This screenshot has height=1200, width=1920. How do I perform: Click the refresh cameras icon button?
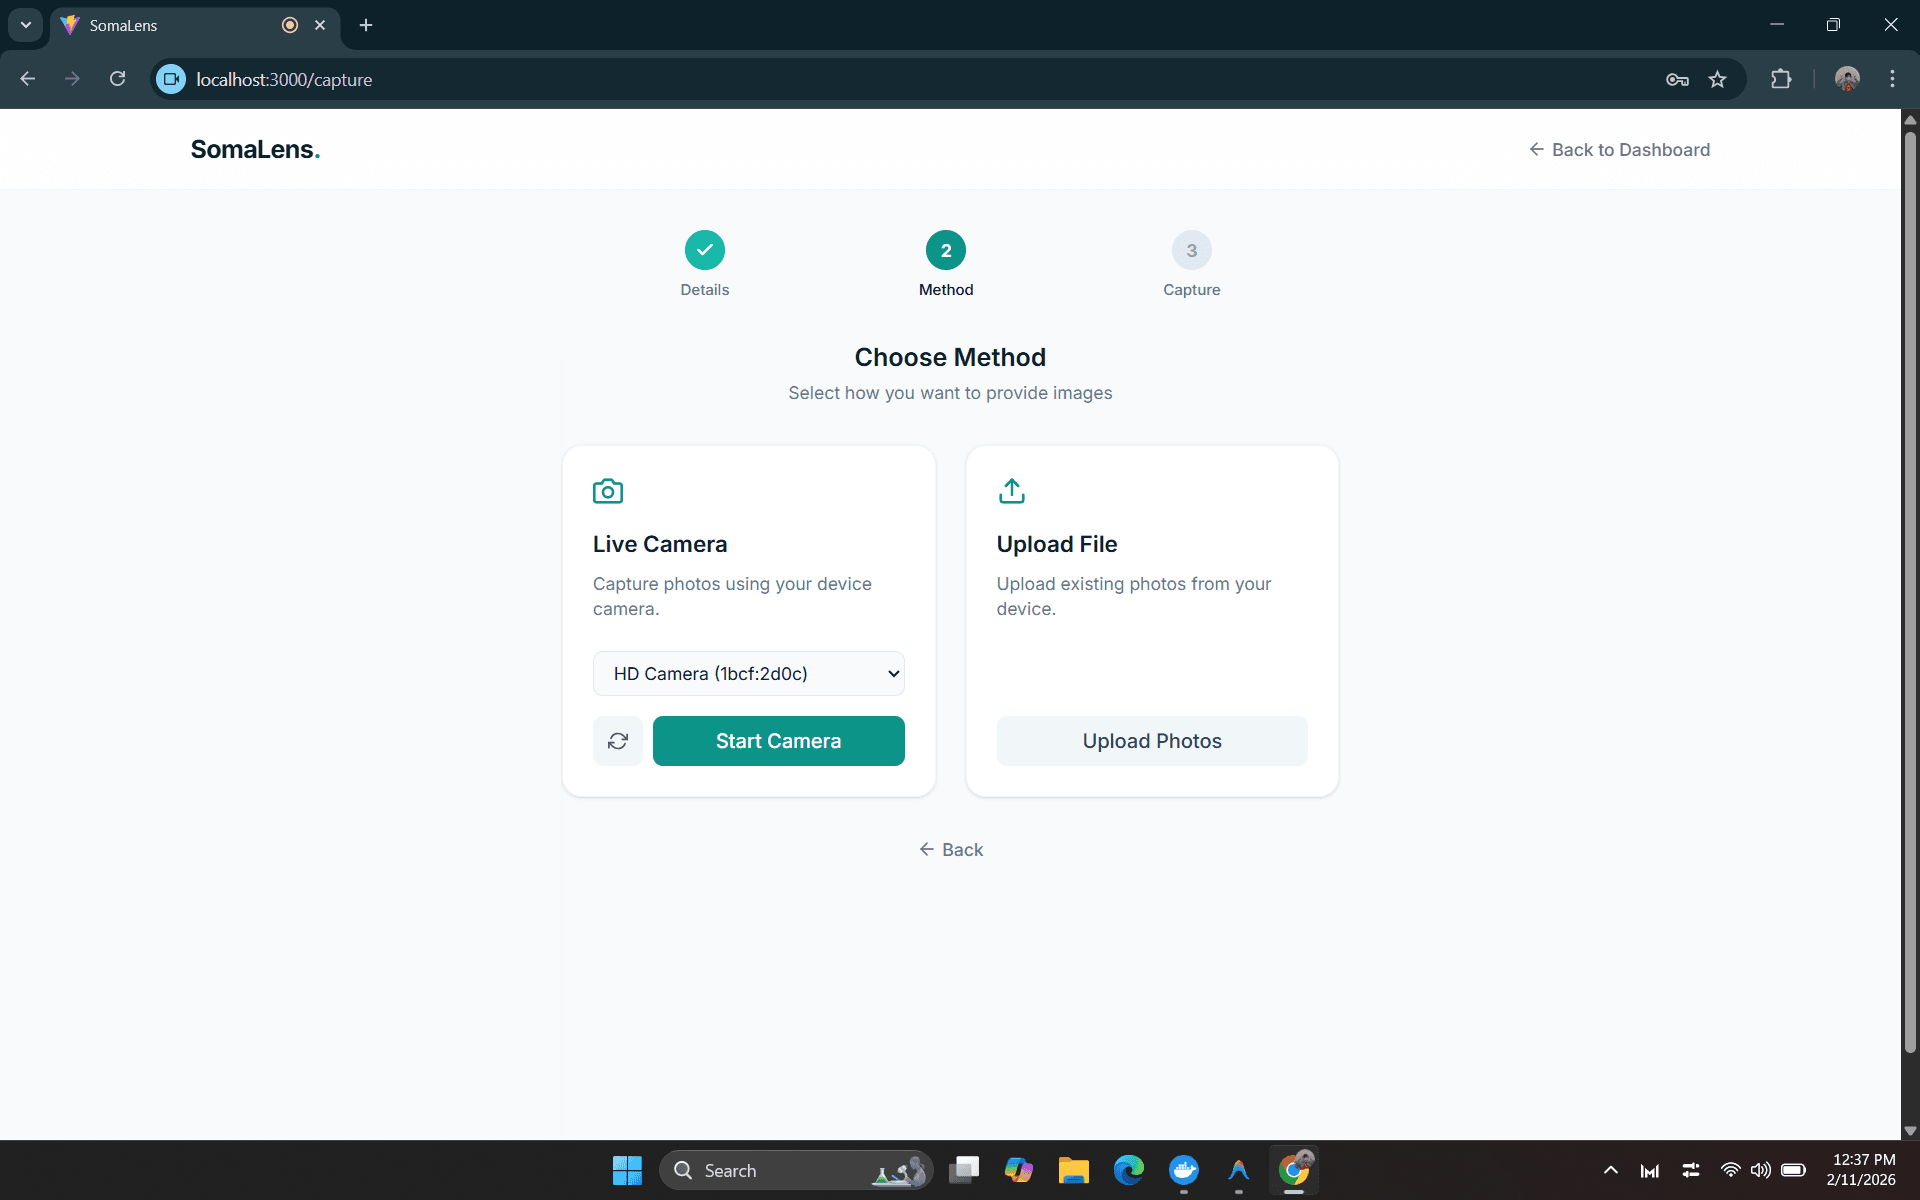[x=618, y=741]
